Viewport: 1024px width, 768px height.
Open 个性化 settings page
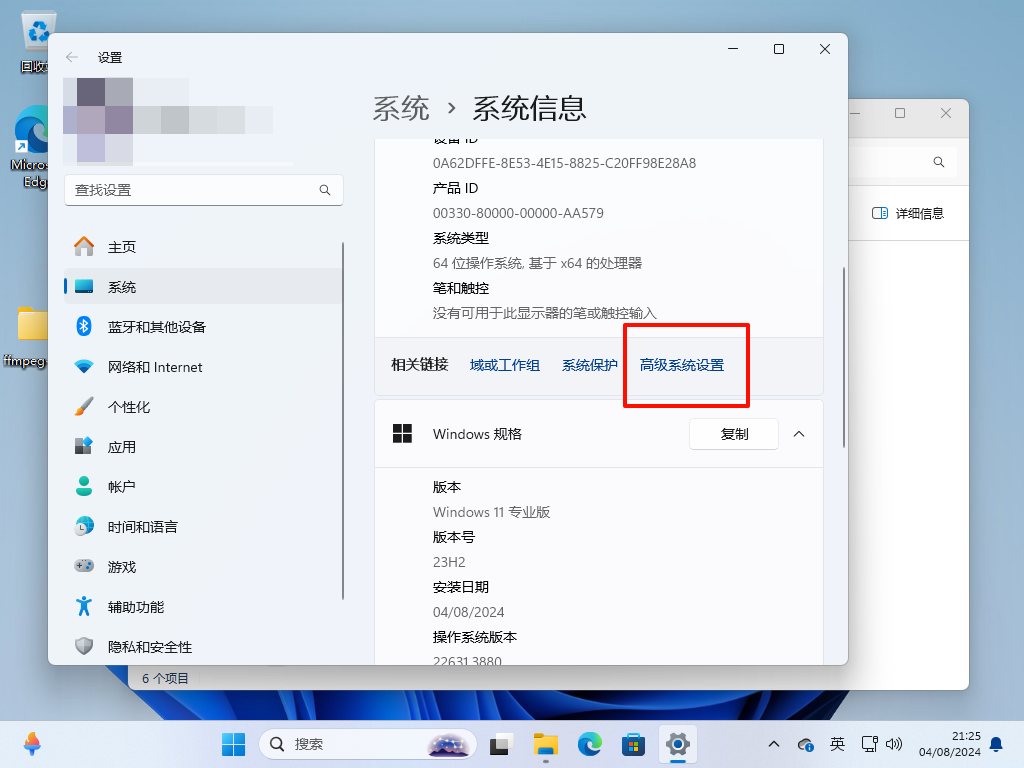tap(203, 407)
